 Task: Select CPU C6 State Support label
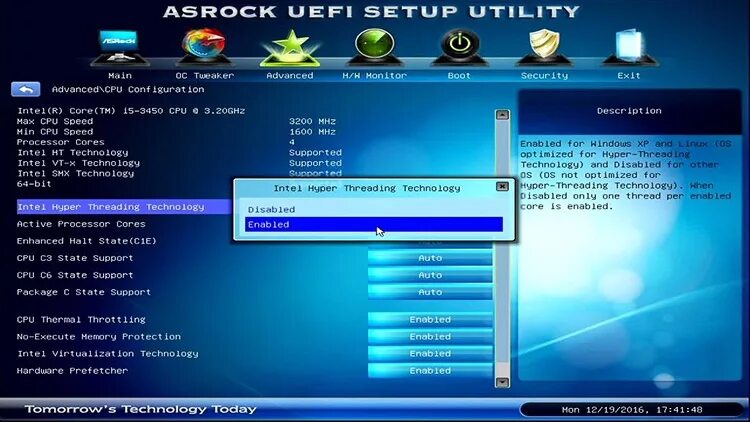(x=75, y=275)
